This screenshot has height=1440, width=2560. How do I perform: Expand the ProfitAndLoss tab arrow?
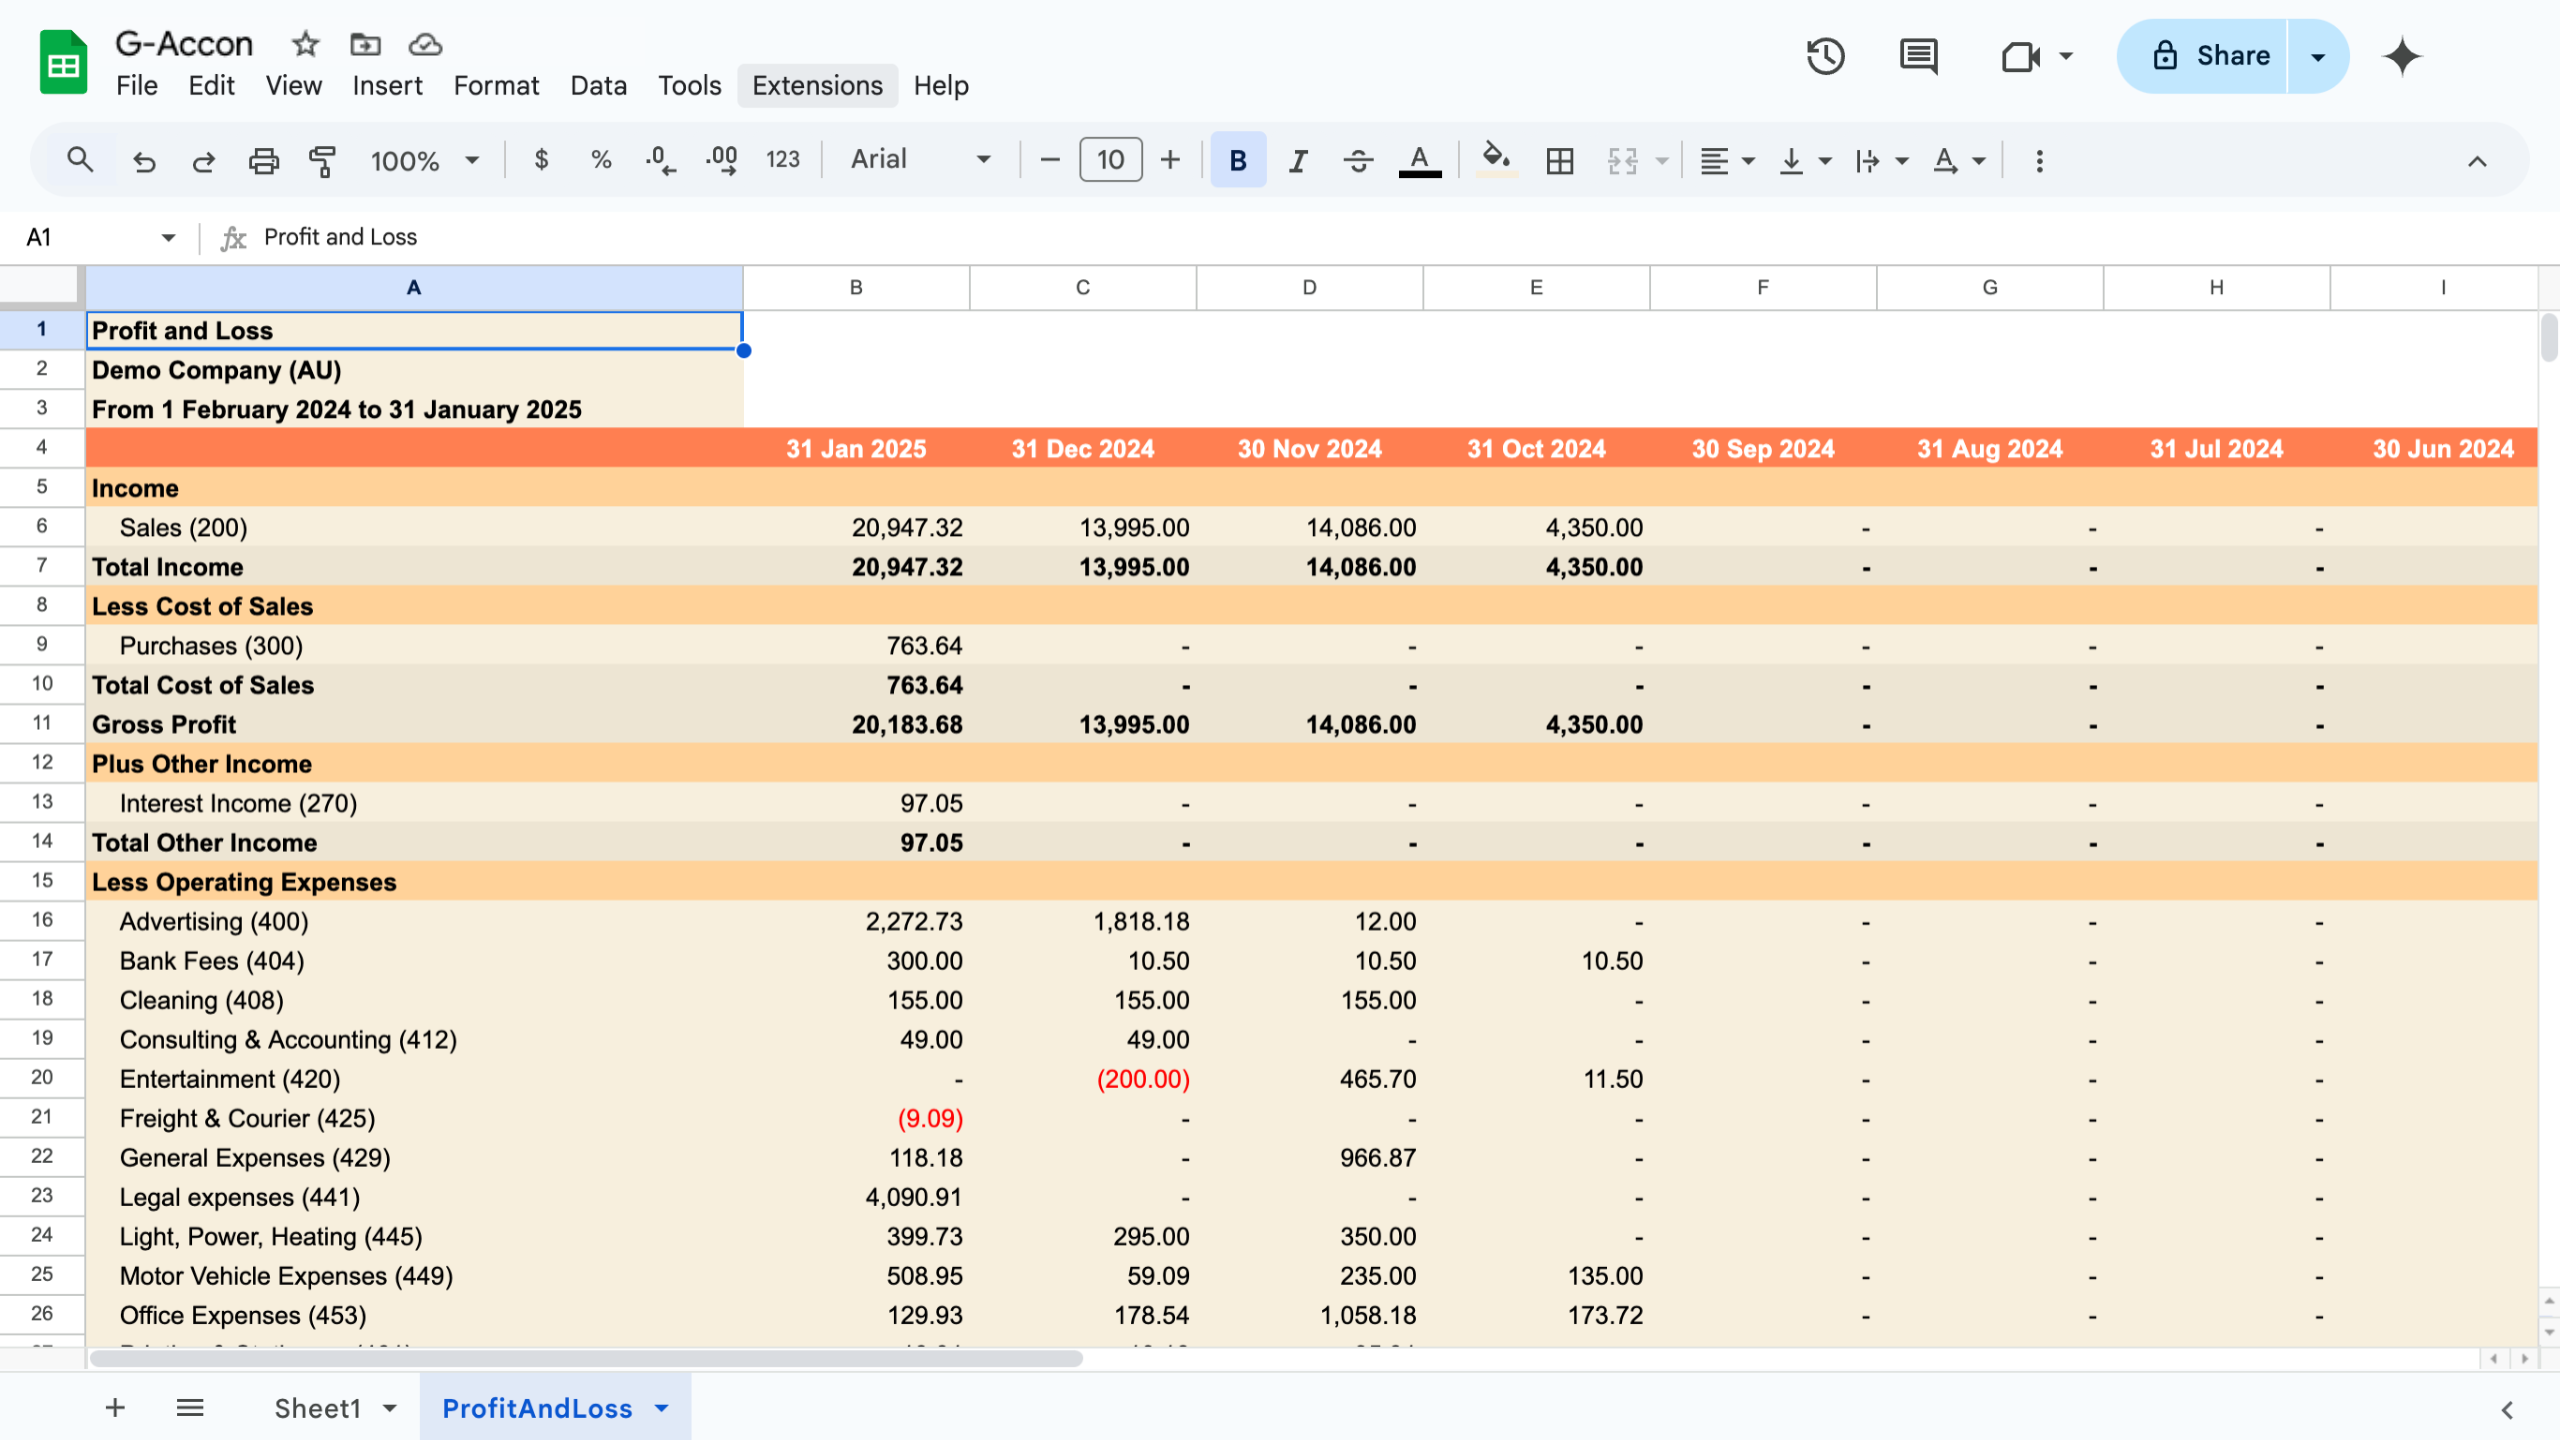661,1408
